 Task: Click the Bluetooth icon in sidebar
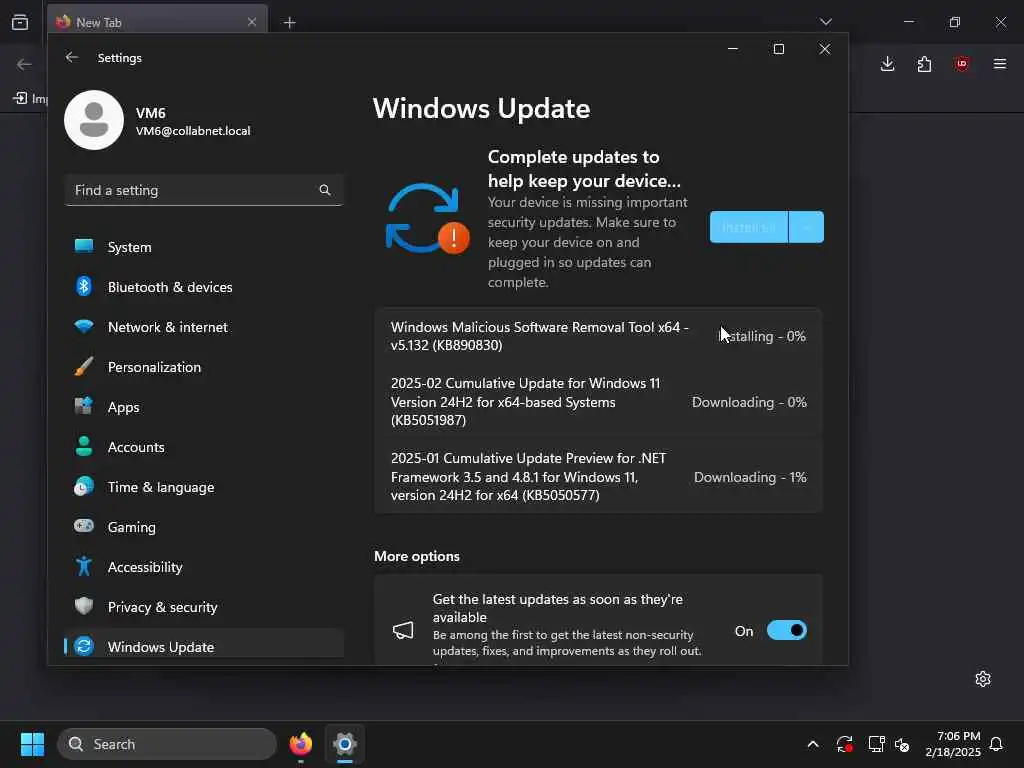[x=84, y=286]
